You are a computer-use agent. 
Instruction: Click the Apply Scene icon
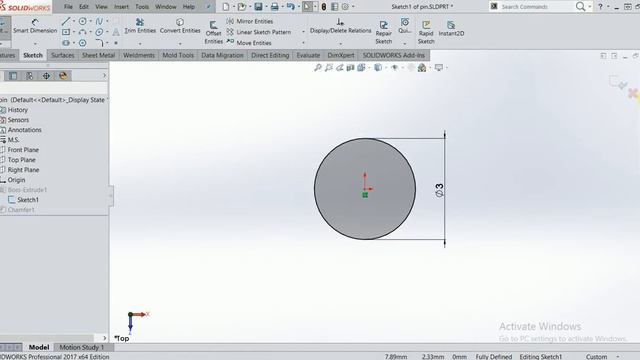click(422, 68)
